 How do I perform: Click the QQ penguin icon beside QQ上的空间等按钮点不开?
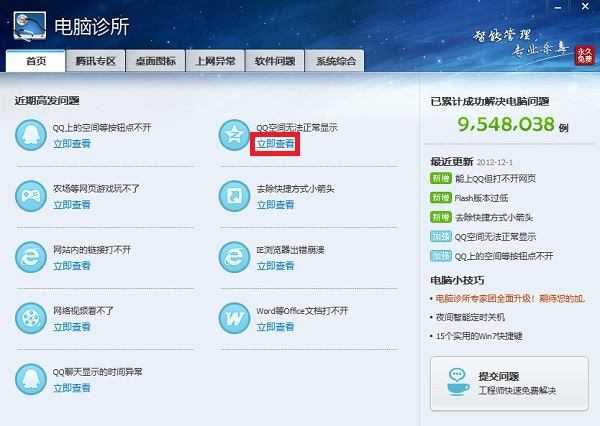coord(31,135)
